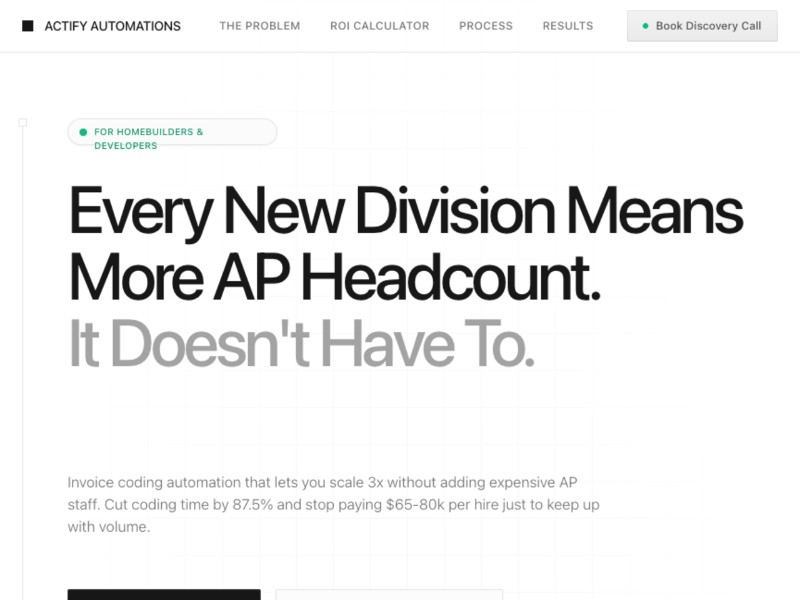Select the PROCESS nav item
This screenshot has height=600, width=800.
(x=485, y=26)
